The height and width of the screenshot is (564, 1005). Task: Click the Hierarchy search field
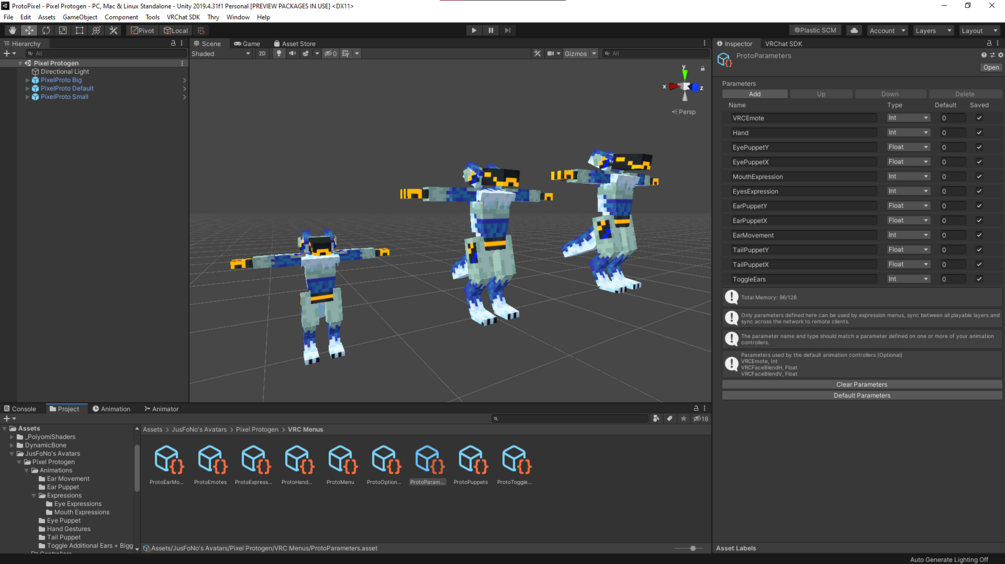[x=106, y=54]
